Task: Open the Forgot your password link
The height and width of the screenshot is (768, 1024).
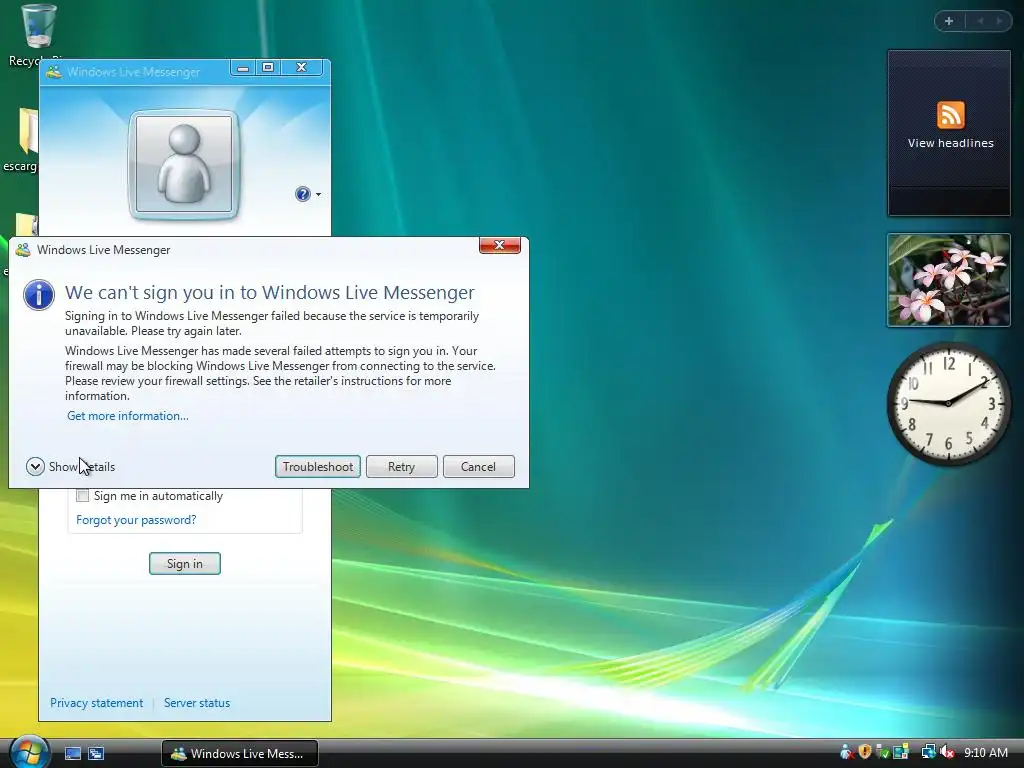Action: pos(136,520)
